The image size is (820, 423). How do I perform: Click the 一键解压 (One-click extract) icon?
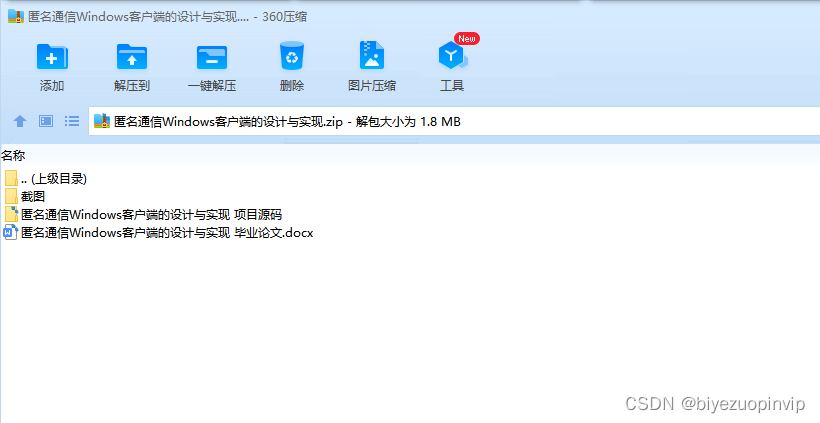pyautogui.click(x=212, y=58)
